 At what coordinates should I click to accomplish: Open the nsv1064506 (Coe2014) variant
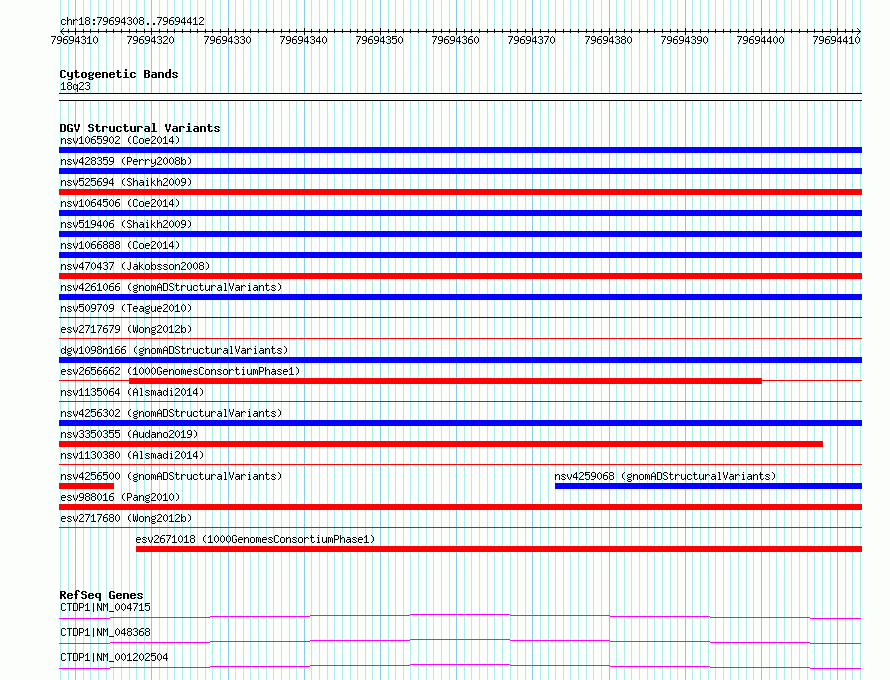click(x=120, y=203)
